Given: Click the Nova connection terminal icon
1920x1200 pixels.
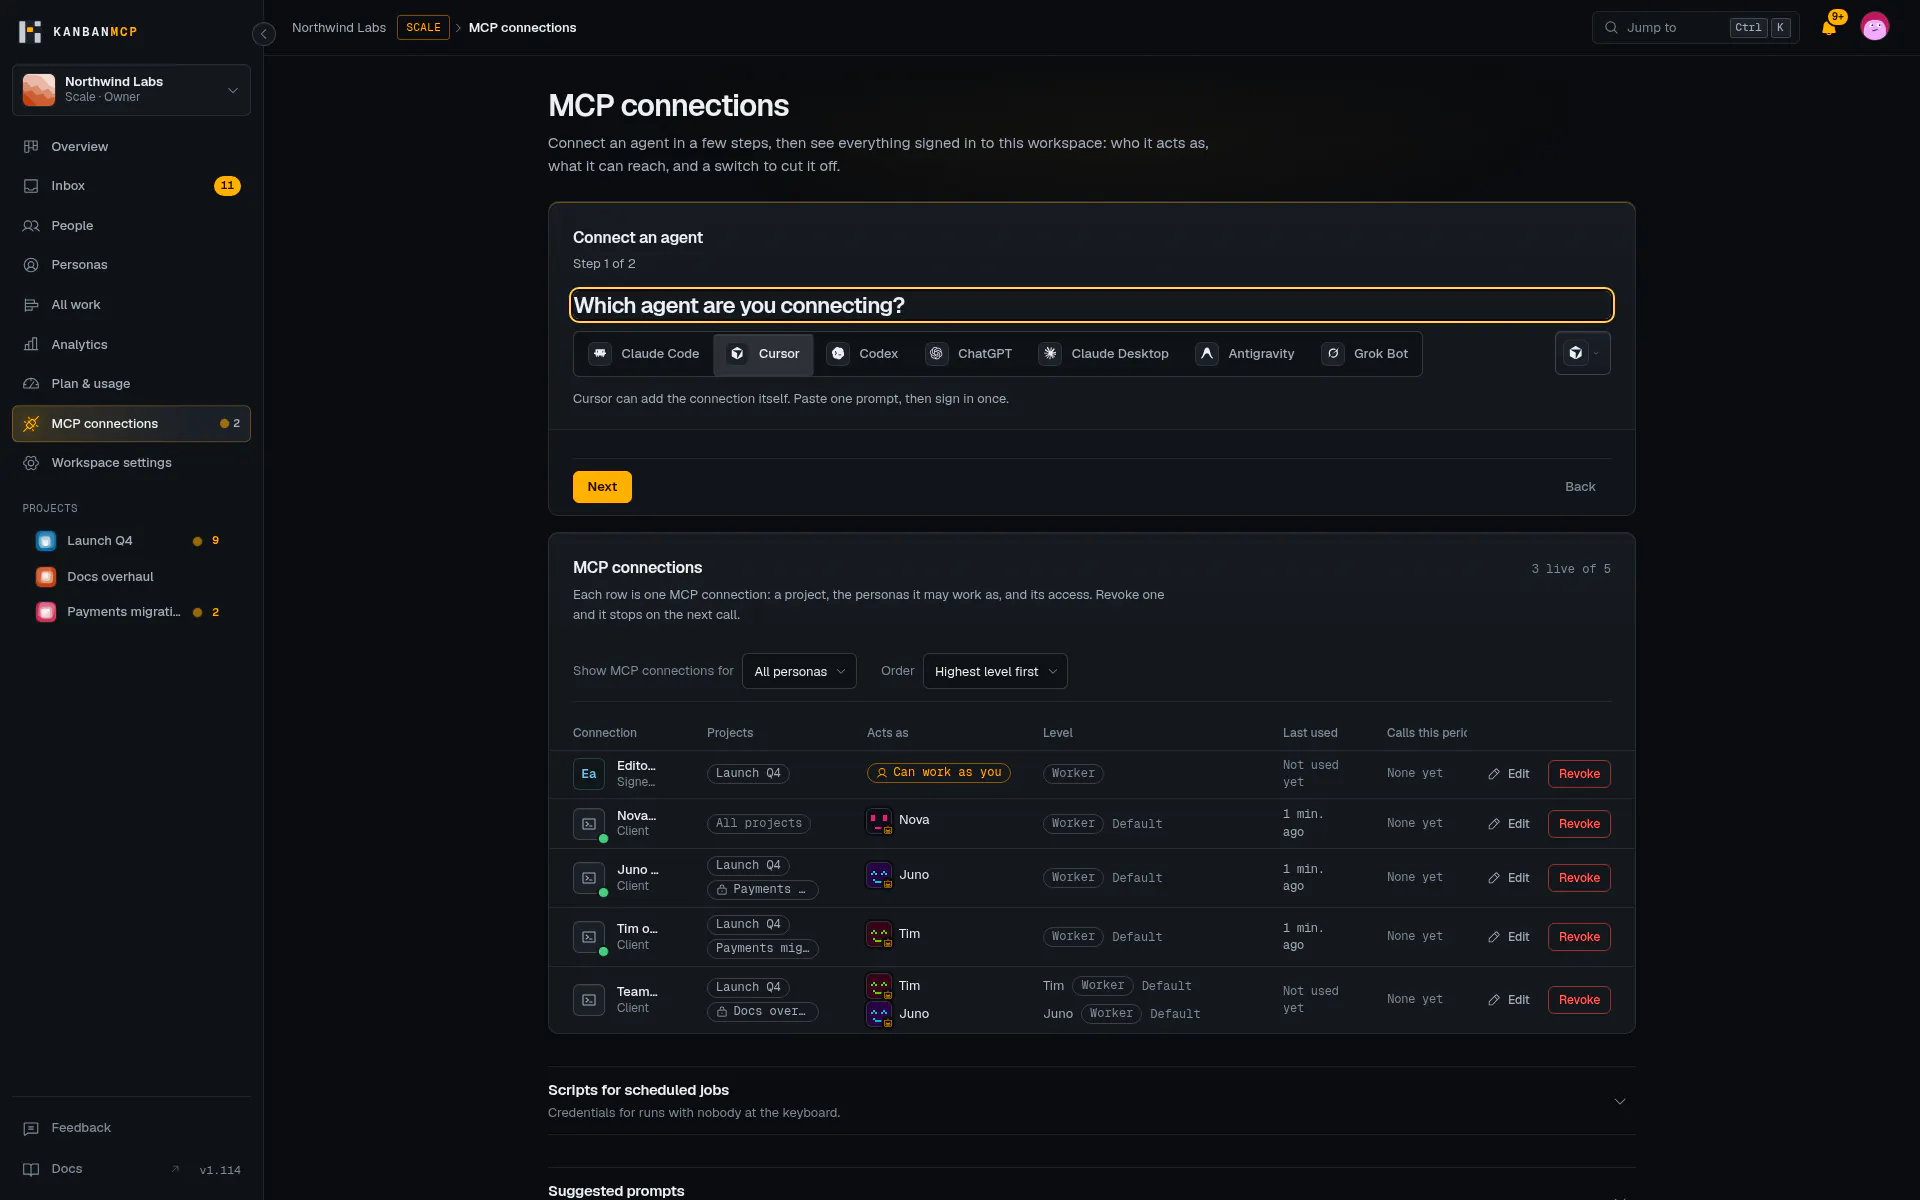Looking at the screenshot, I should [x=589, y=824].
